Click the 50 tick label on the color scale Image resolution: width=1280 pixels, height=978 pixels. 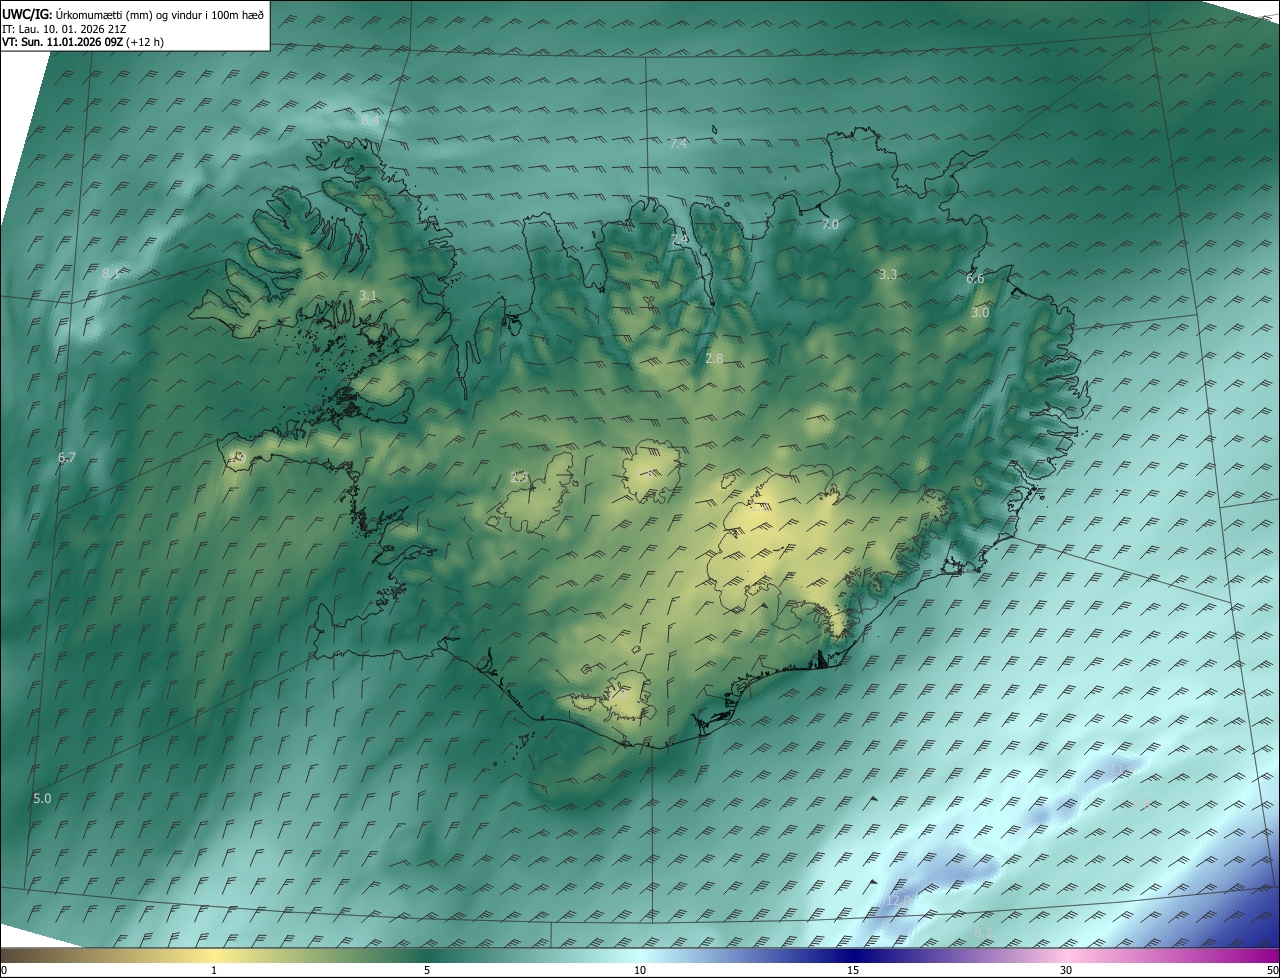pyautogui.click(x=1272, y=970)
